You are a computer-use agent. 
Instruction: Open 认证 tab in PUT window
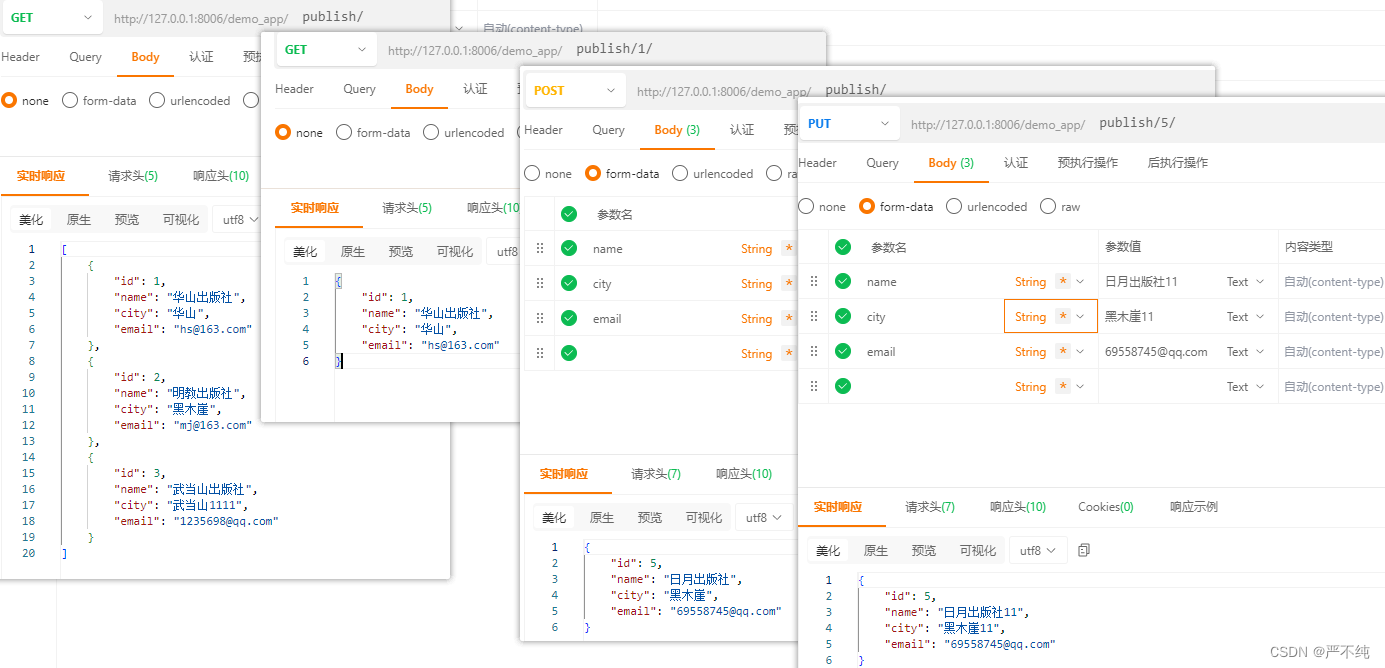click(x=1016, y=163)
